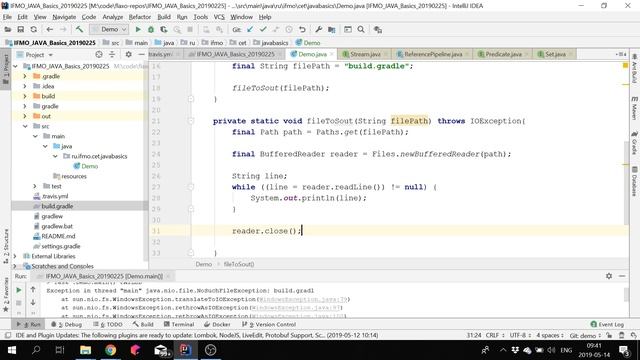Open the TODO tool window button
Screen dimensions: 640x360
(x=108, y=324)
